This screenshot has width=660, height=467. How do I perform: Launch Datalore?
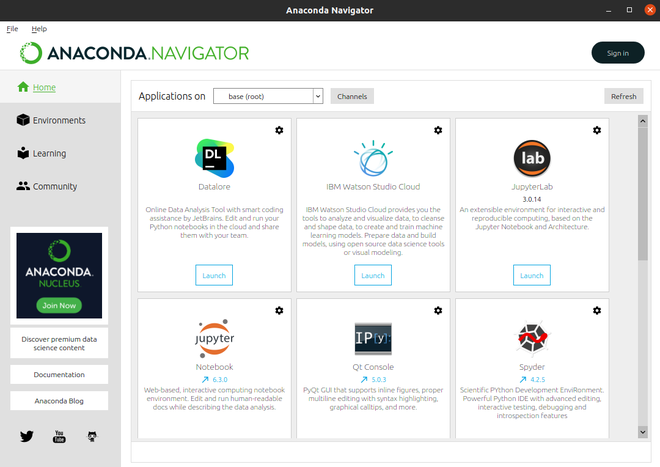tap(214, 275)
